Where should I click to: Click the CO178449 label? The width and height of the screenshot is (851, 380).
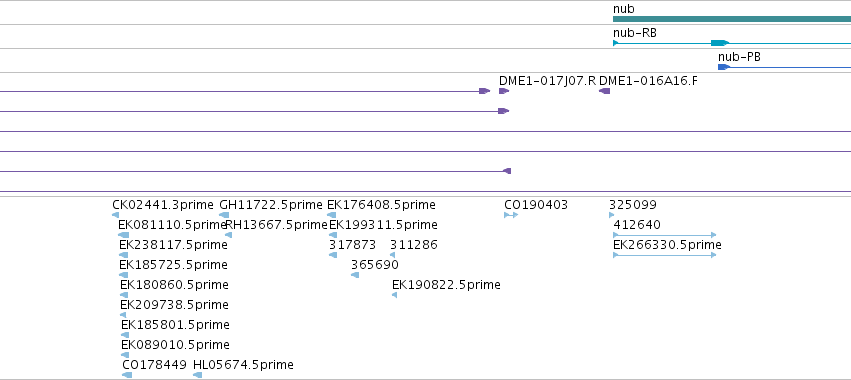point(155,365)
